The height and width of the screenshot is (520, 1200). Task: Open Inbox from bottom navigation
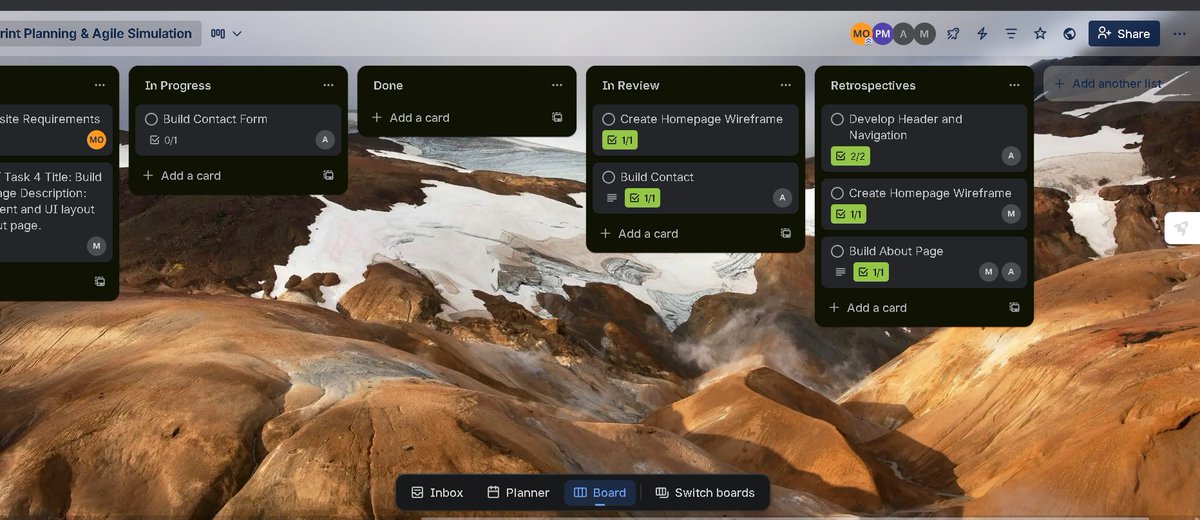(x=437, y=492)
